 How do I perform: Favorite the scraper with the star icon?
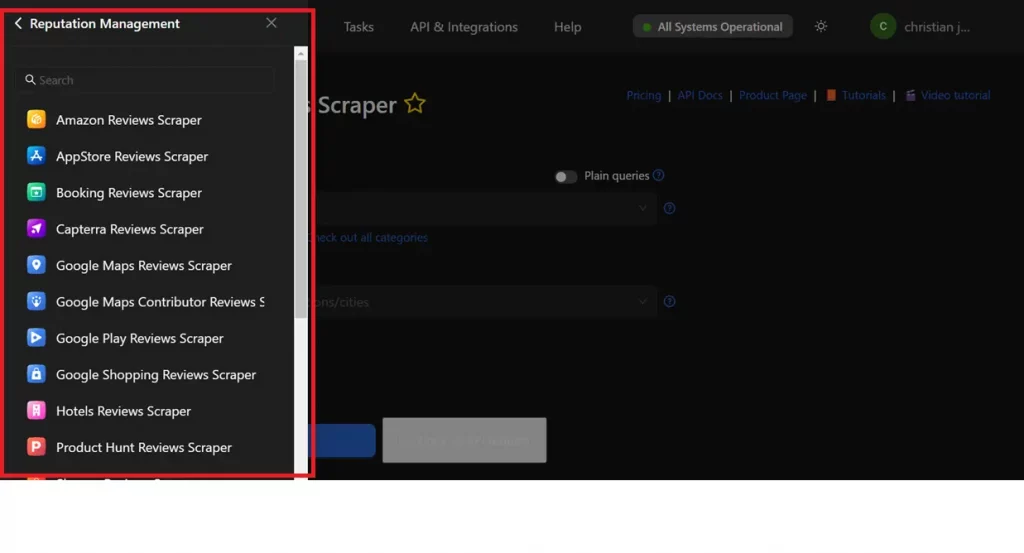pyautogui.click(x=415, y=104)
